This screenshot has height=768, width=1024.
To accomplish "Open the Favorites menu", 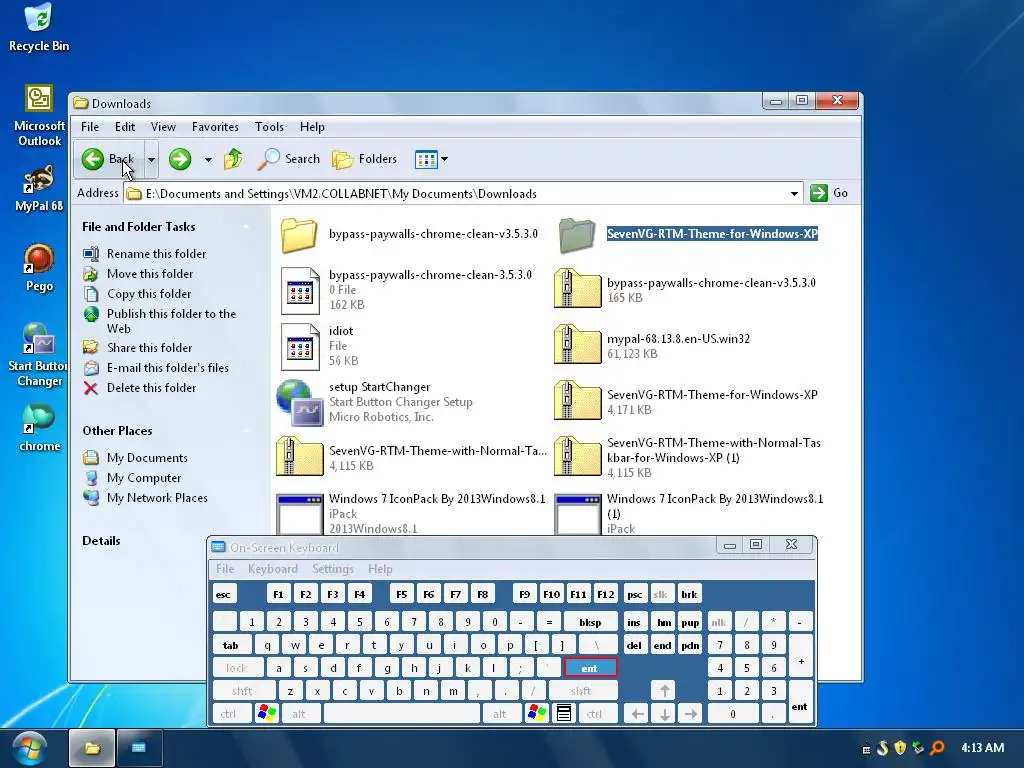I will point(215,127).
